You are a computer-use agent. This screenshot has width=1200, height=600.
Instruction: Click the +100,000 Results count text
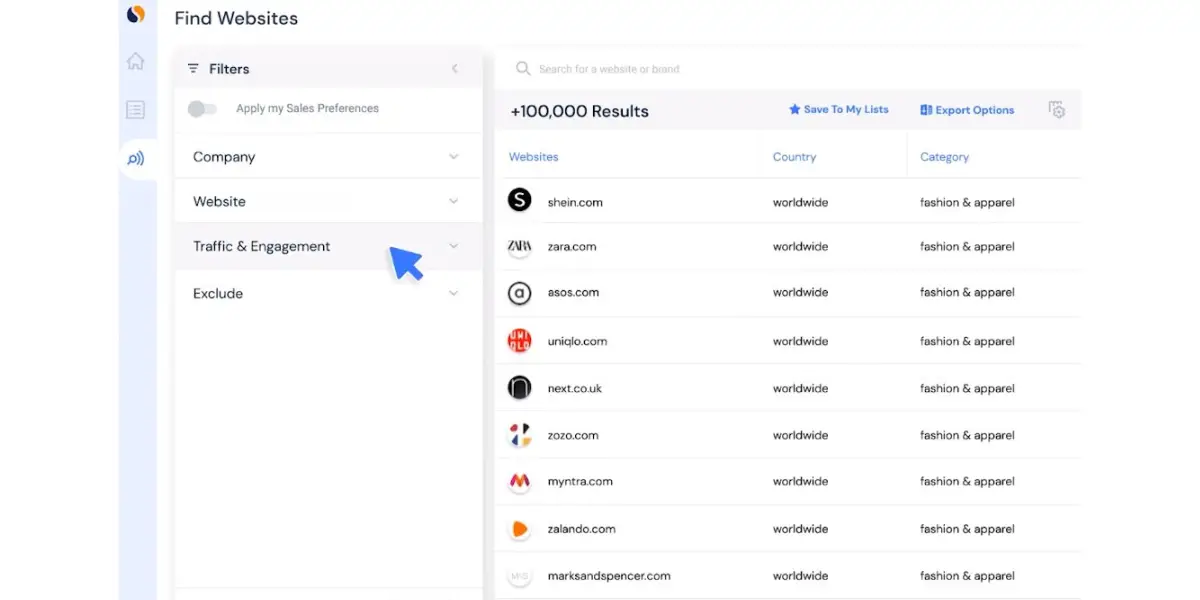(580, 111)
